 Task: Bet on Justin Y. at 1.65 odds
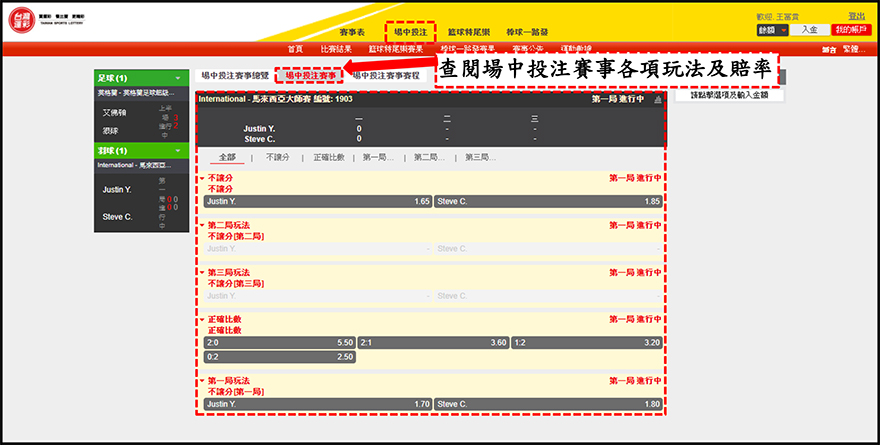pyautogui.click(x=317, y=201)
